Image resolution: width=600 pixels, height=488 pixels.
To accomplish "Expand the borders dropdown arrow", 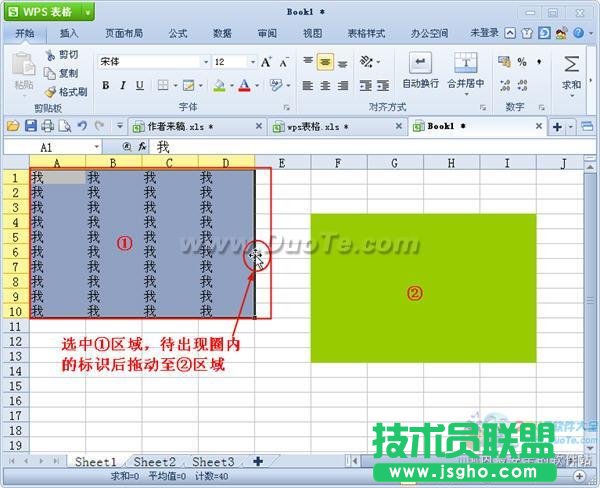I will click(x=175, y=85).
